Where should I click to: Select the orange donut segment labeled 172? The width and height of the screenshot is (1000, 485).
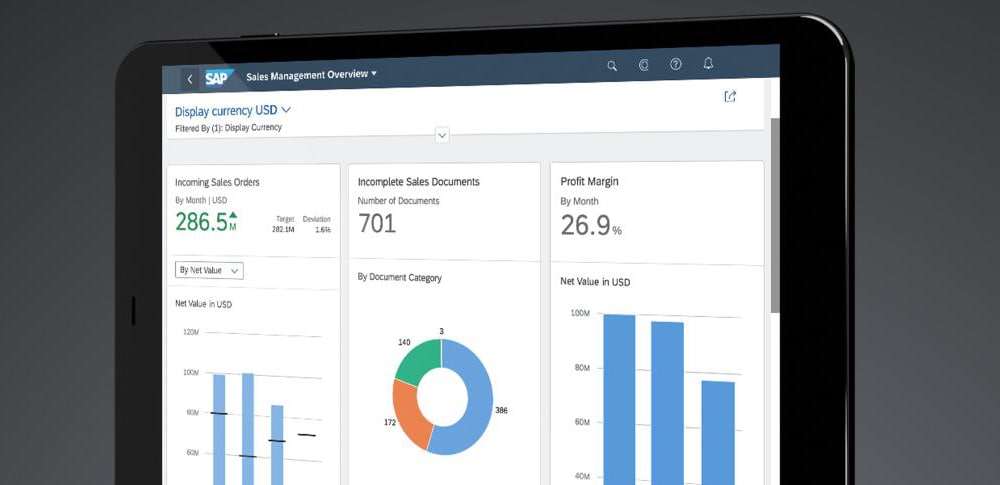click(408, 415)
